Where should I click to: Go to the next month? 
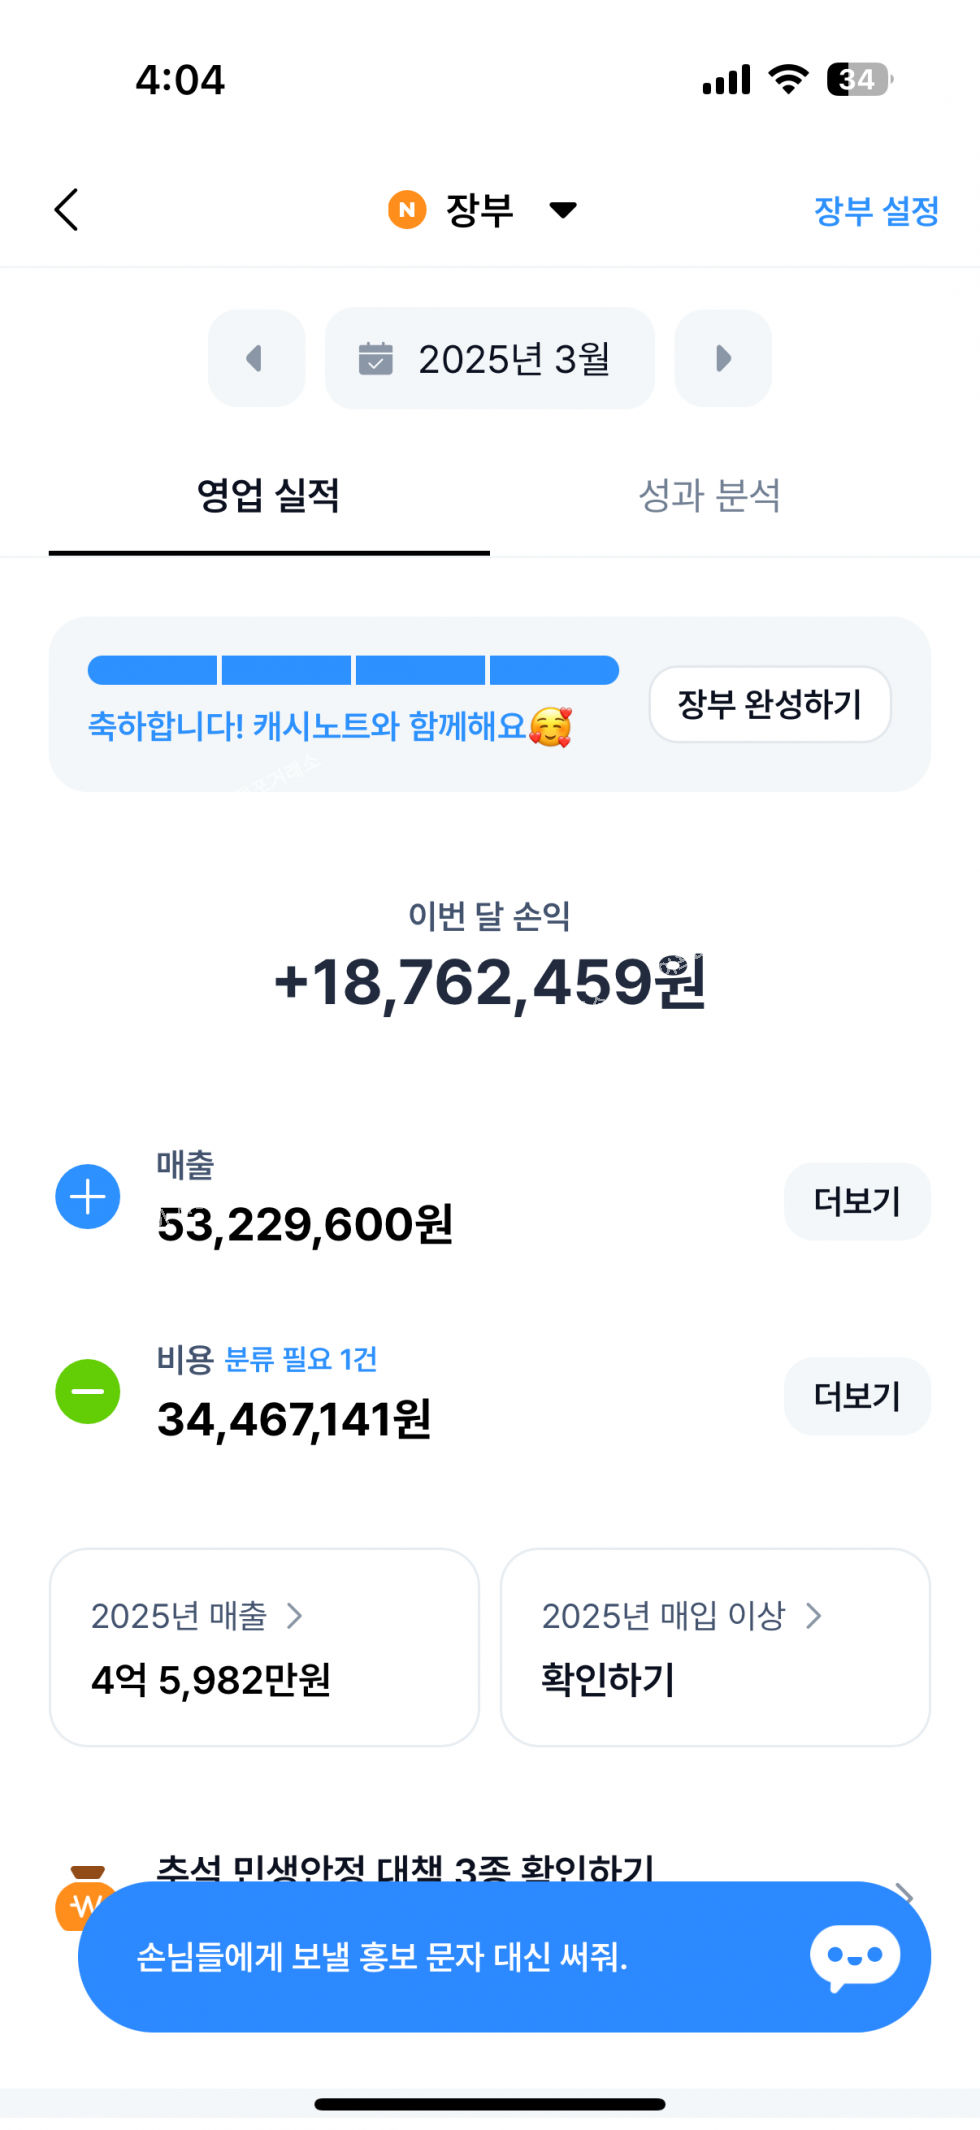pos(723,358)
